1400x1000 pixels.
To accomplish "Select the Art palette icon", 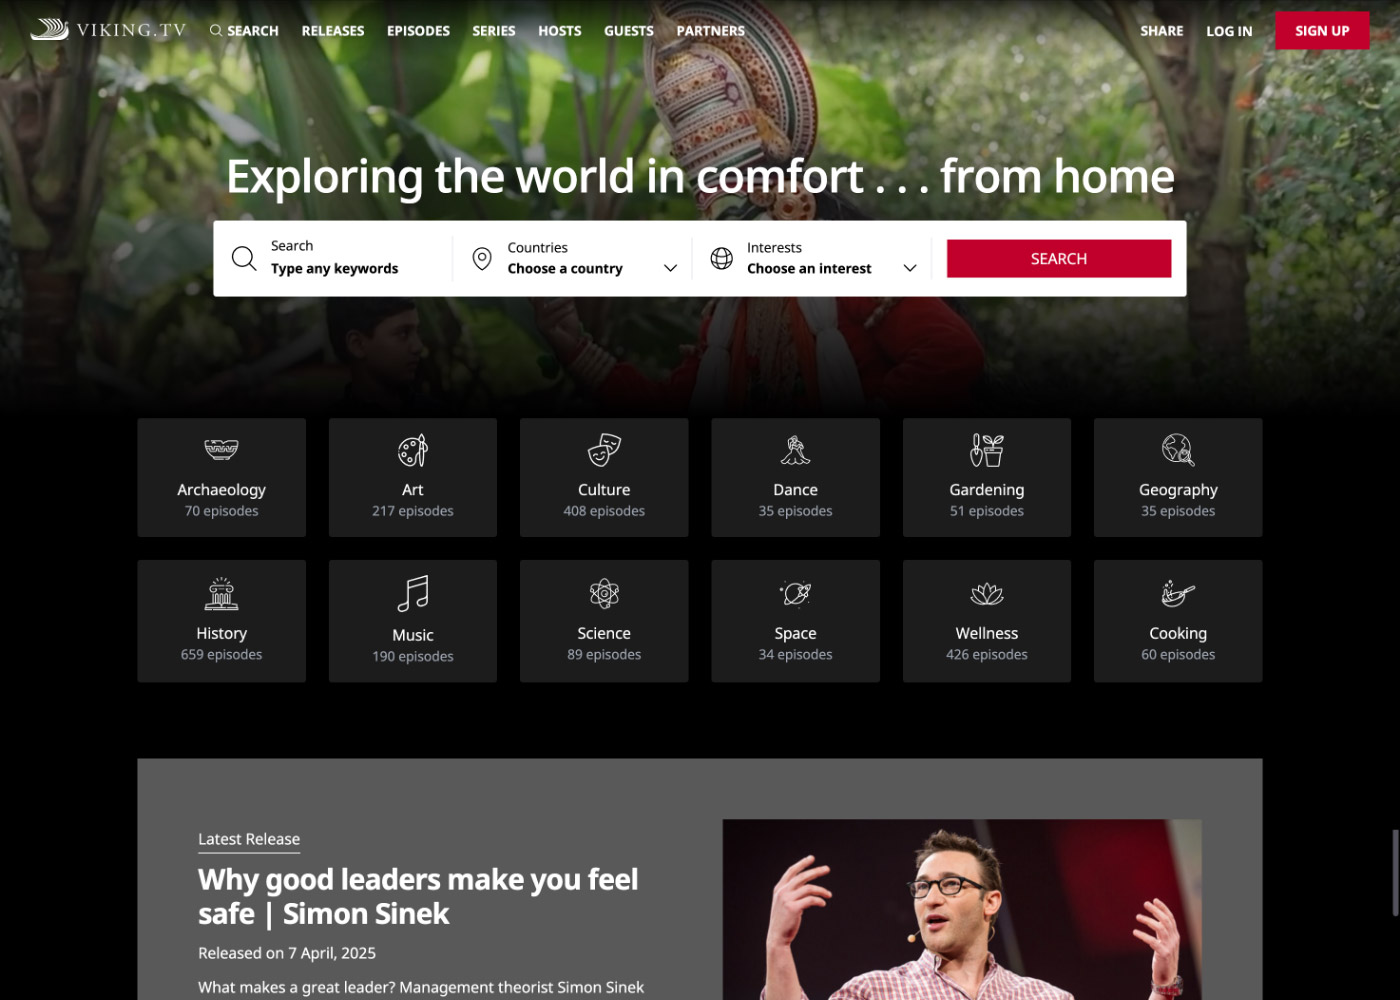I will coord(413,450).
